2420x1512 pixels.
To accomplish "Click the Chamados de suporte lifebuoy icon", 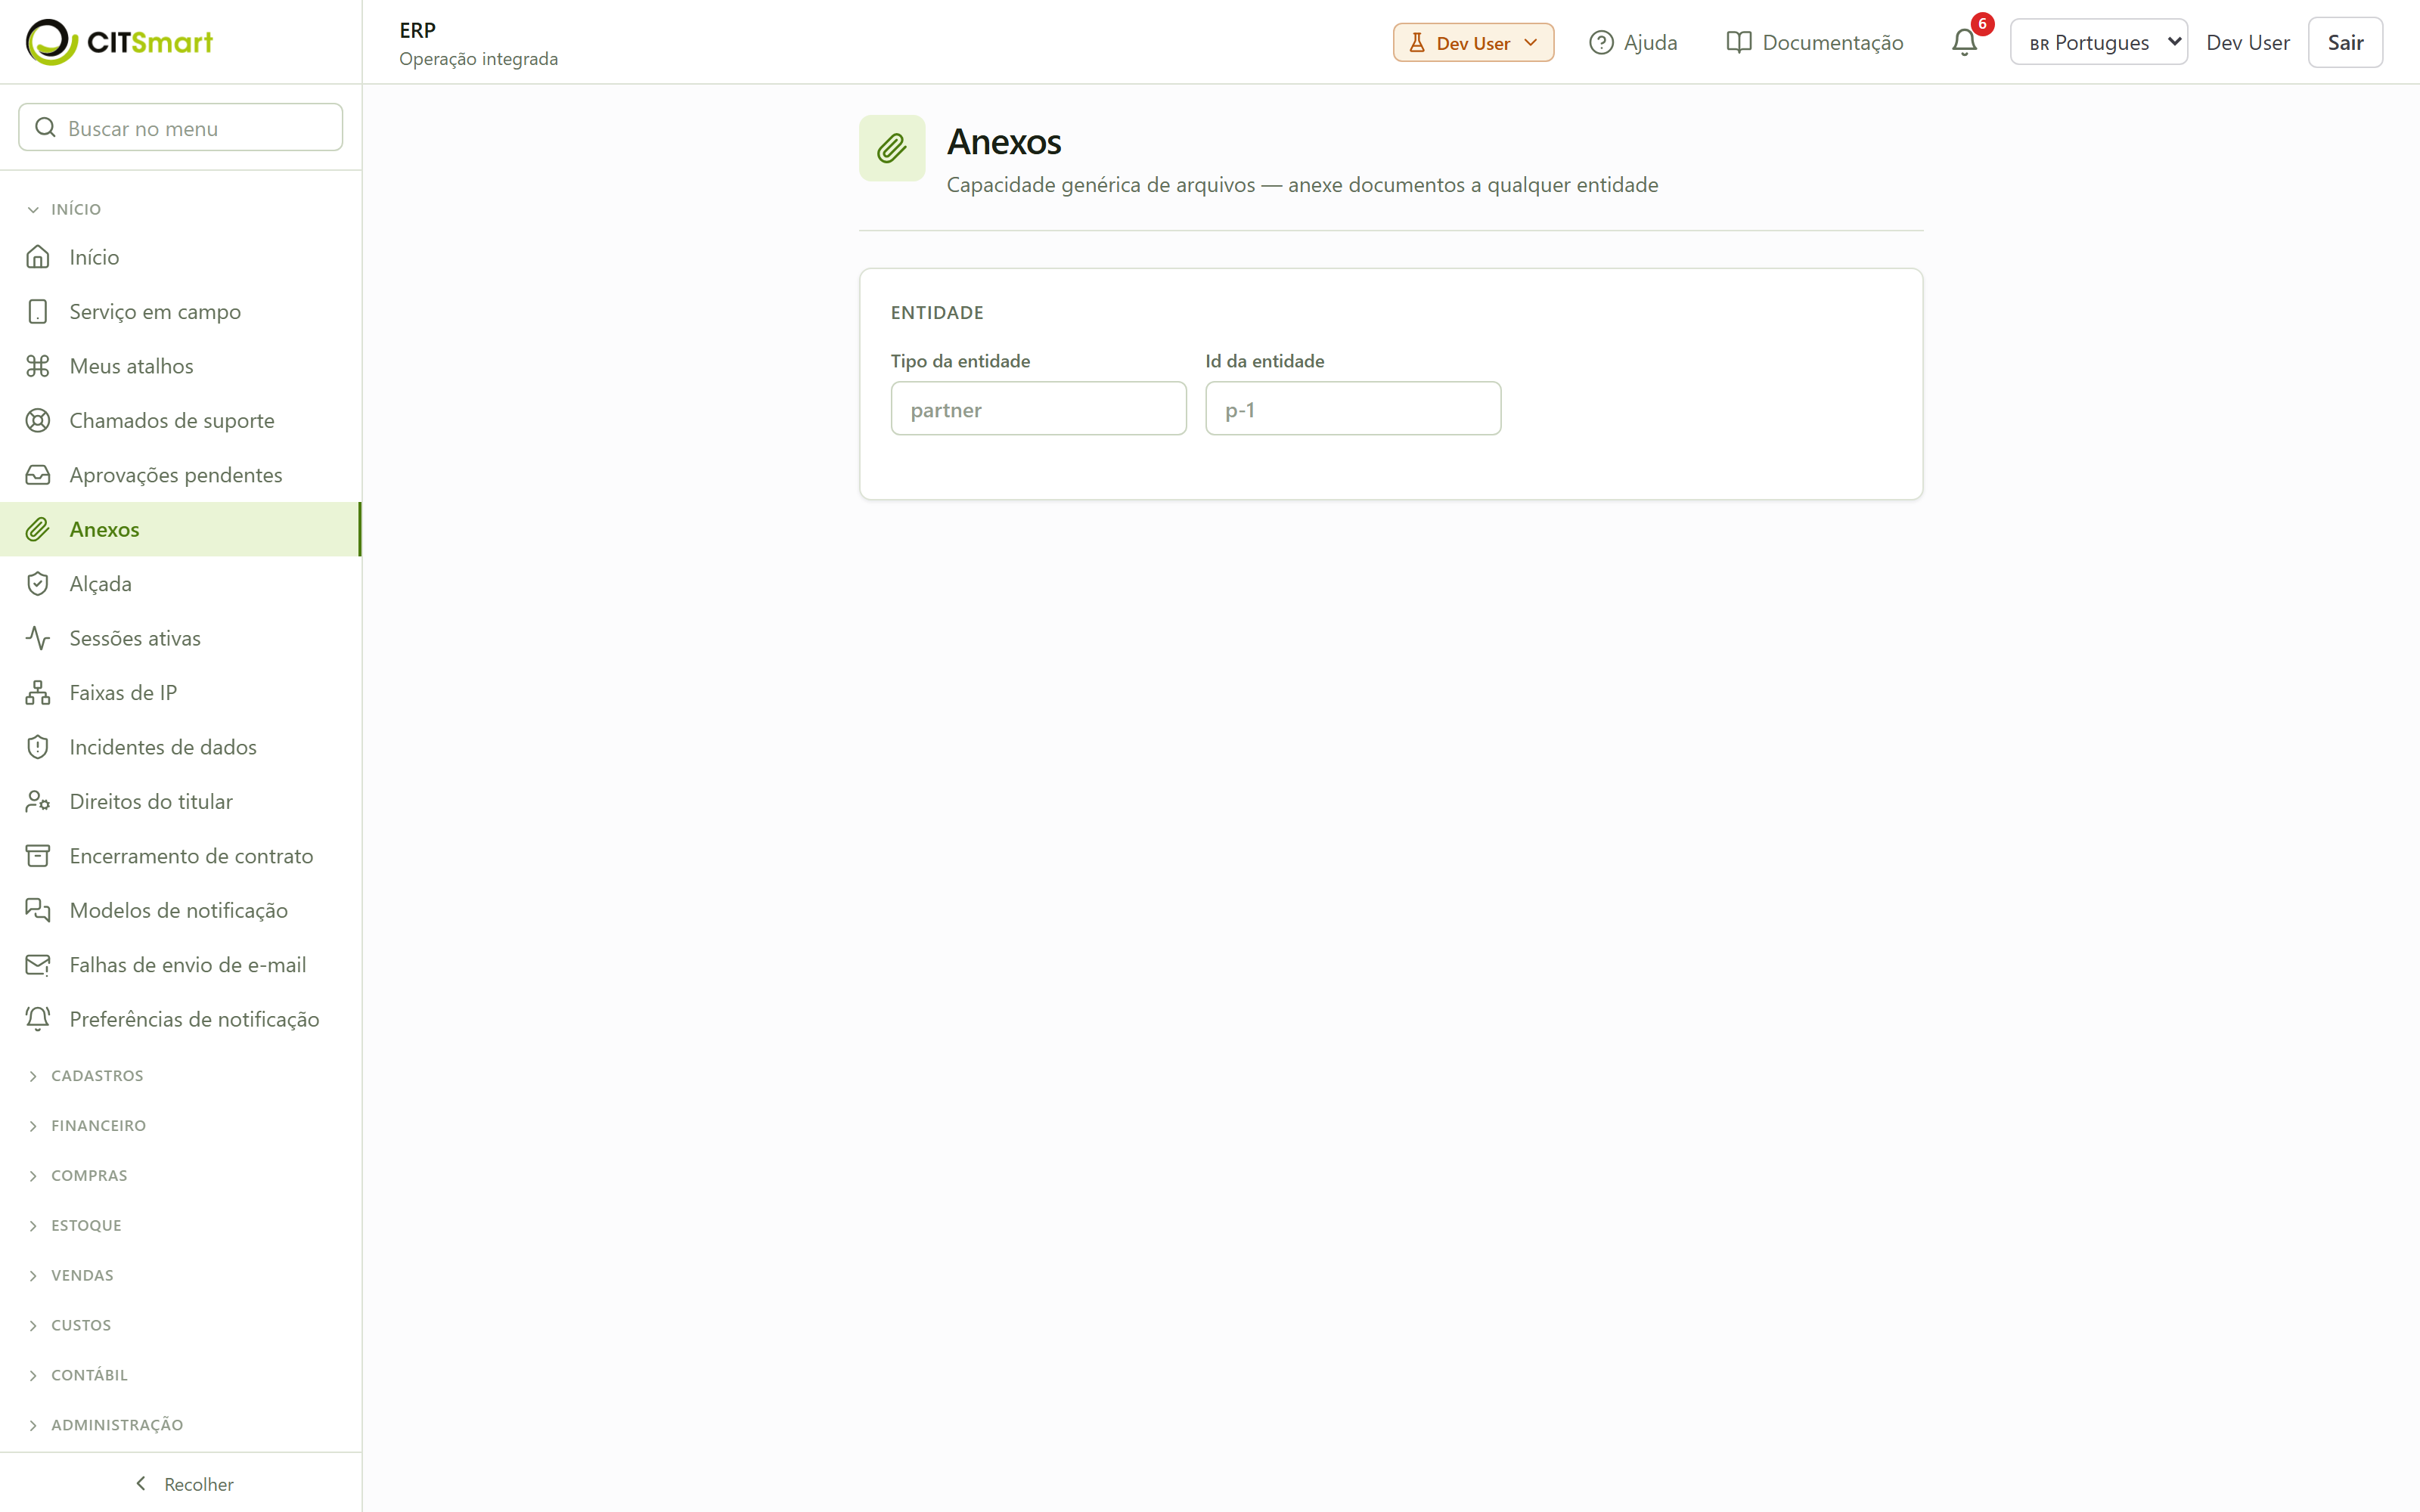I will coord(38,421).
